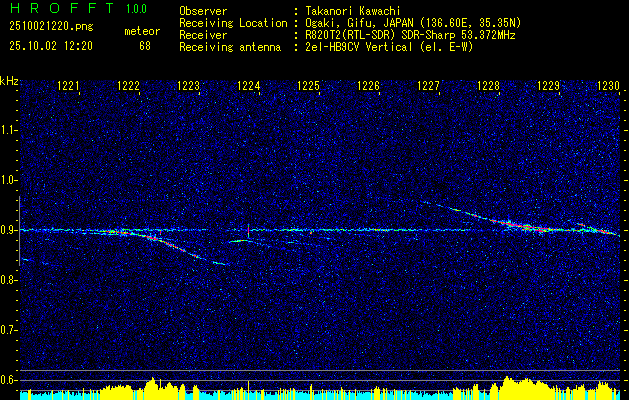
Task: Click time marker 1230
Action: click(609, 86)
